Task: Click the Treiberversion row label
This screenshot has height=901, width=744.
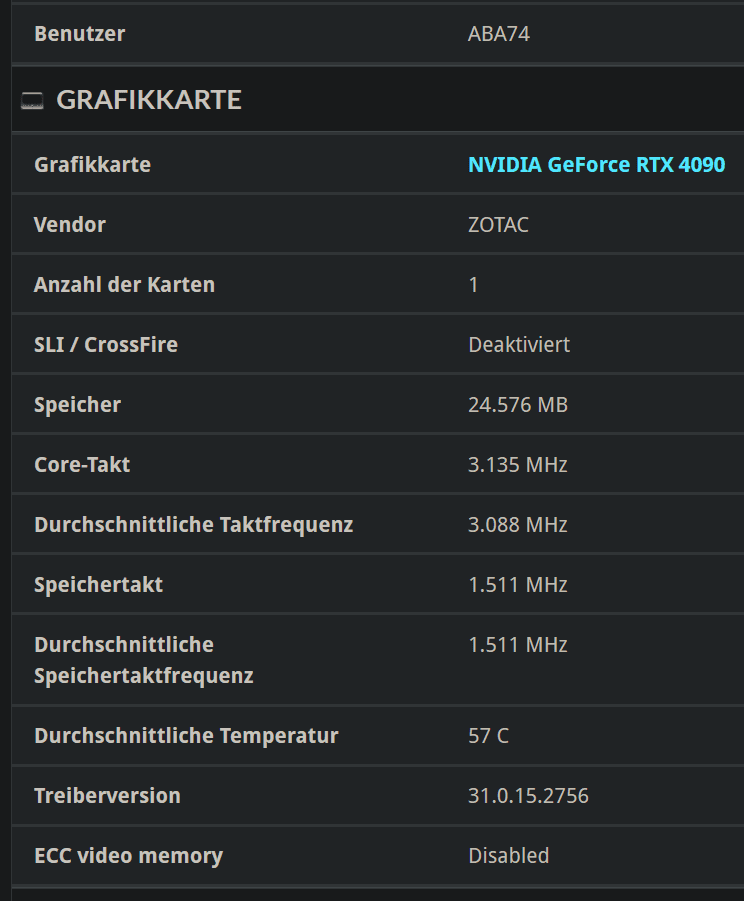Action: click(107, 796)
